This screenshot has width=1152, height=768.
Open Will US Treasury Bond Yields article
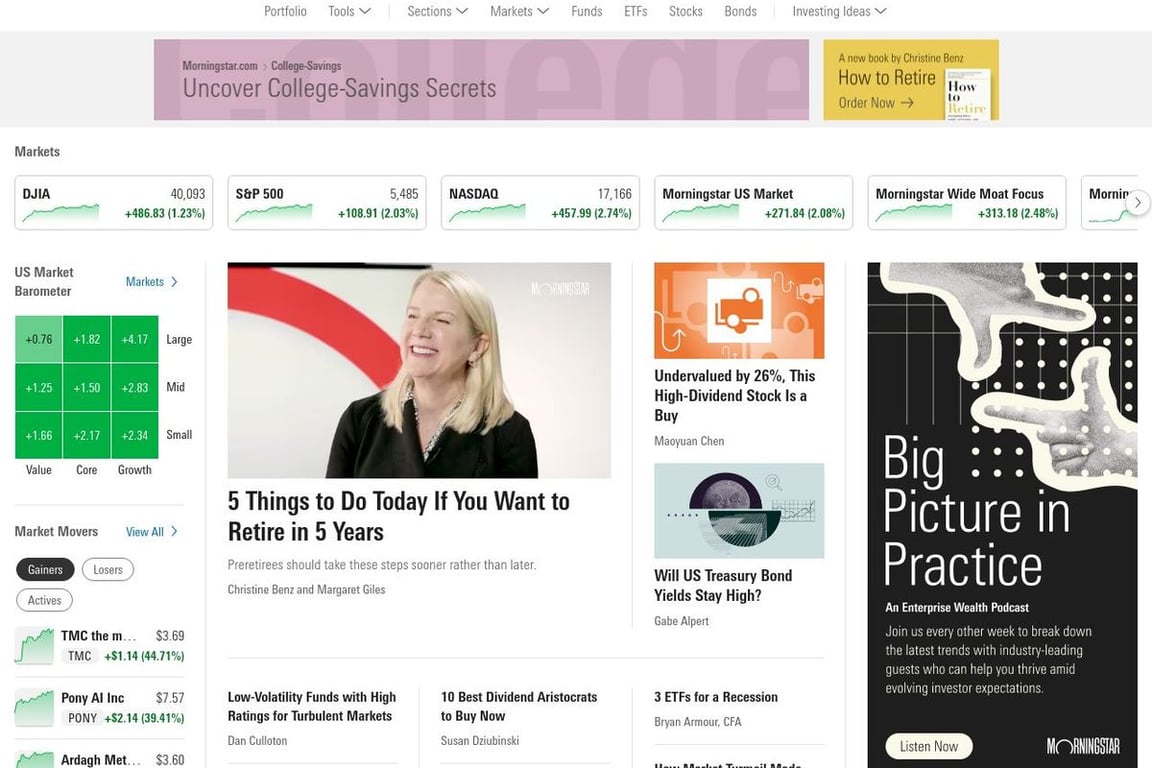(723, 585)
